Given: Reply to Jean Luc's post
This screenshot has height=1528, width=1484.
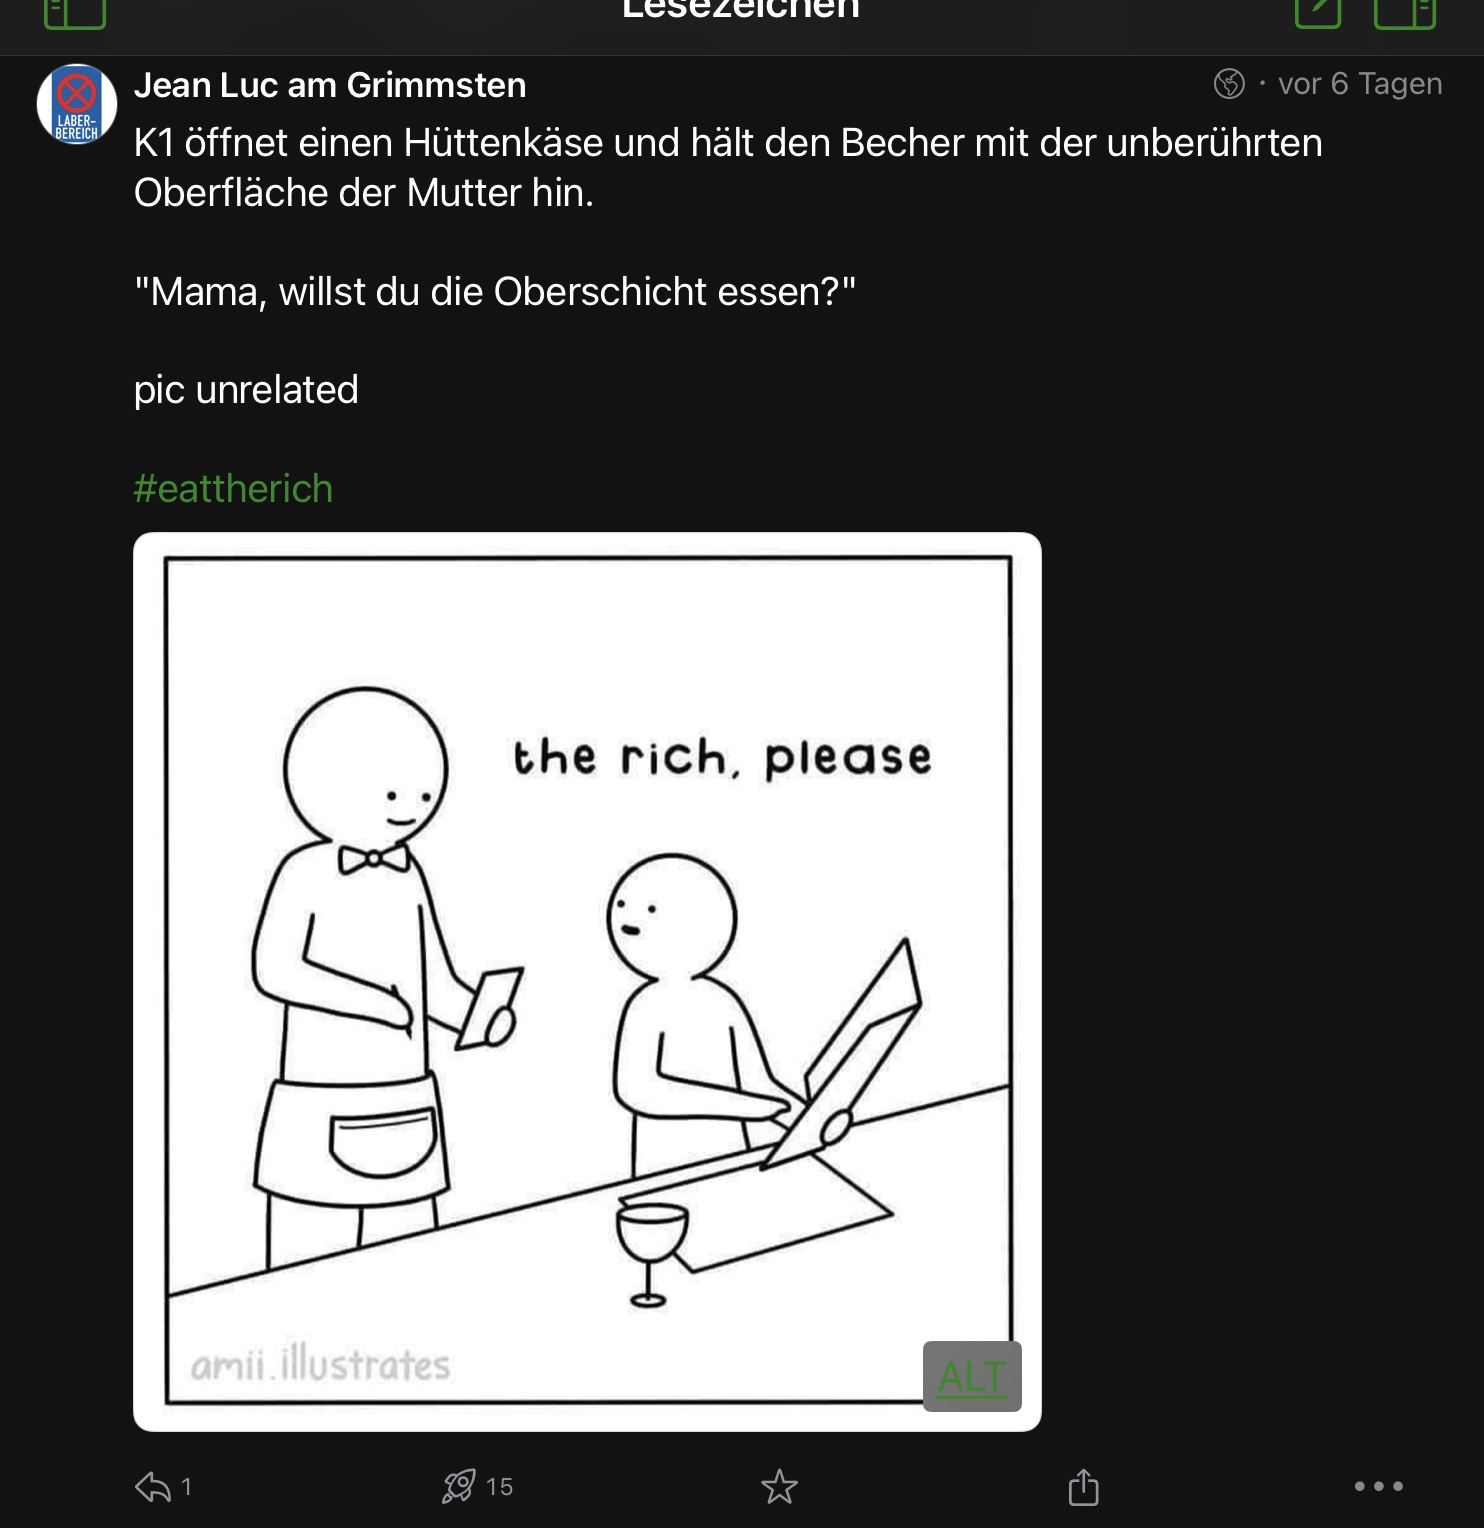Looking at the screenshot, I should pos(153,1487).
